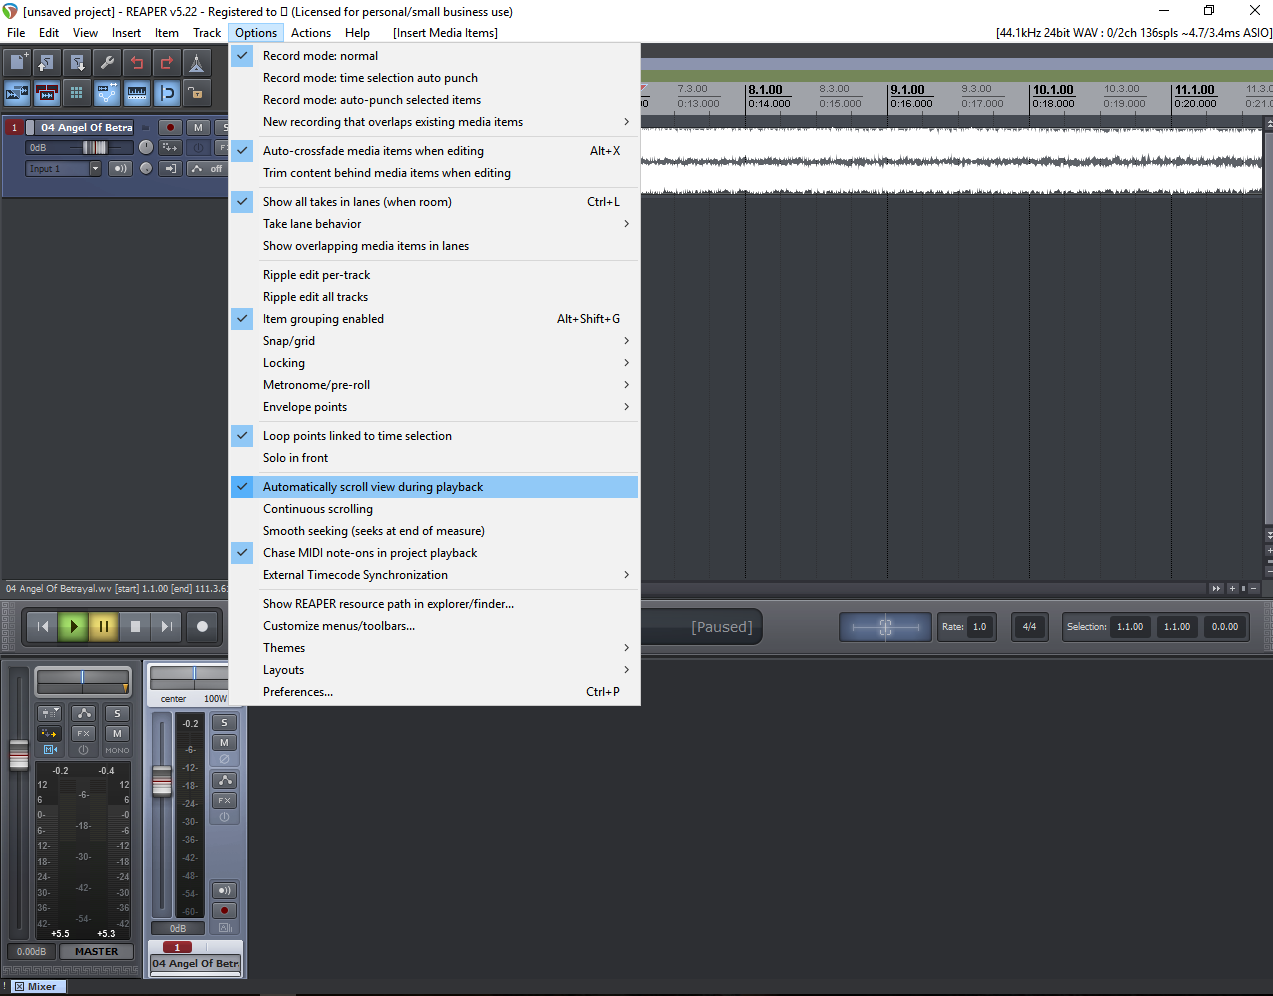Open FX on track 1 mixer strip
The height and width of the screenshot is (996, 1273).
224,800
